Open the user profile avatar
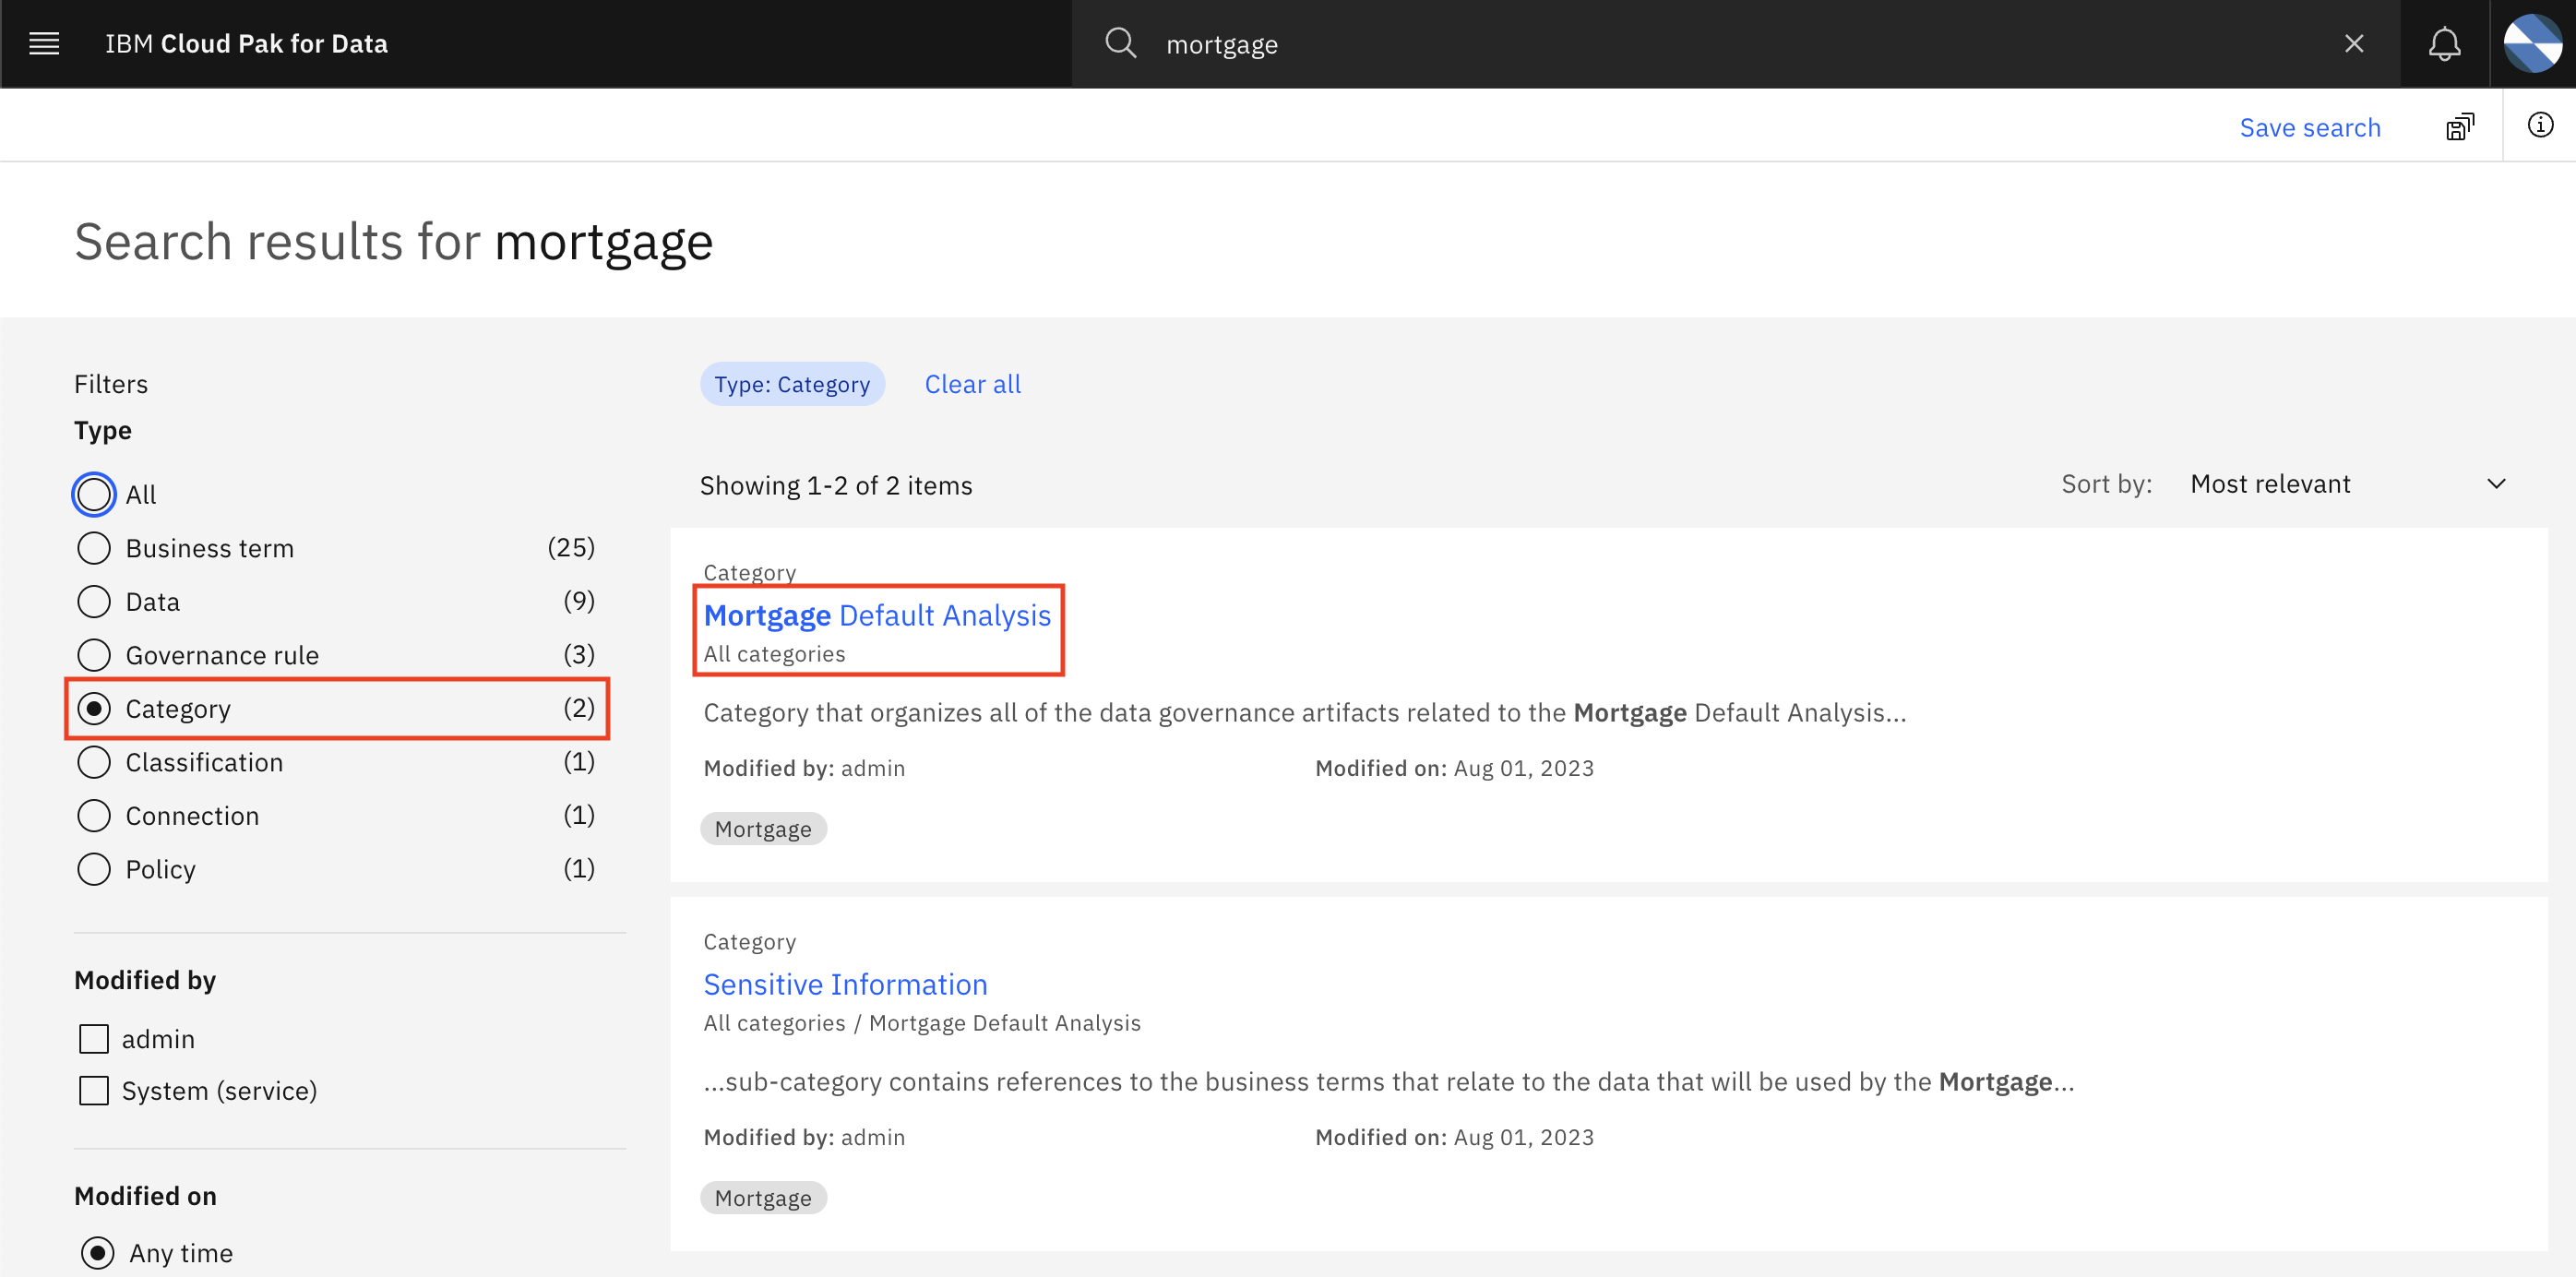The image size is (2576, 1277). pos(2531,43)
